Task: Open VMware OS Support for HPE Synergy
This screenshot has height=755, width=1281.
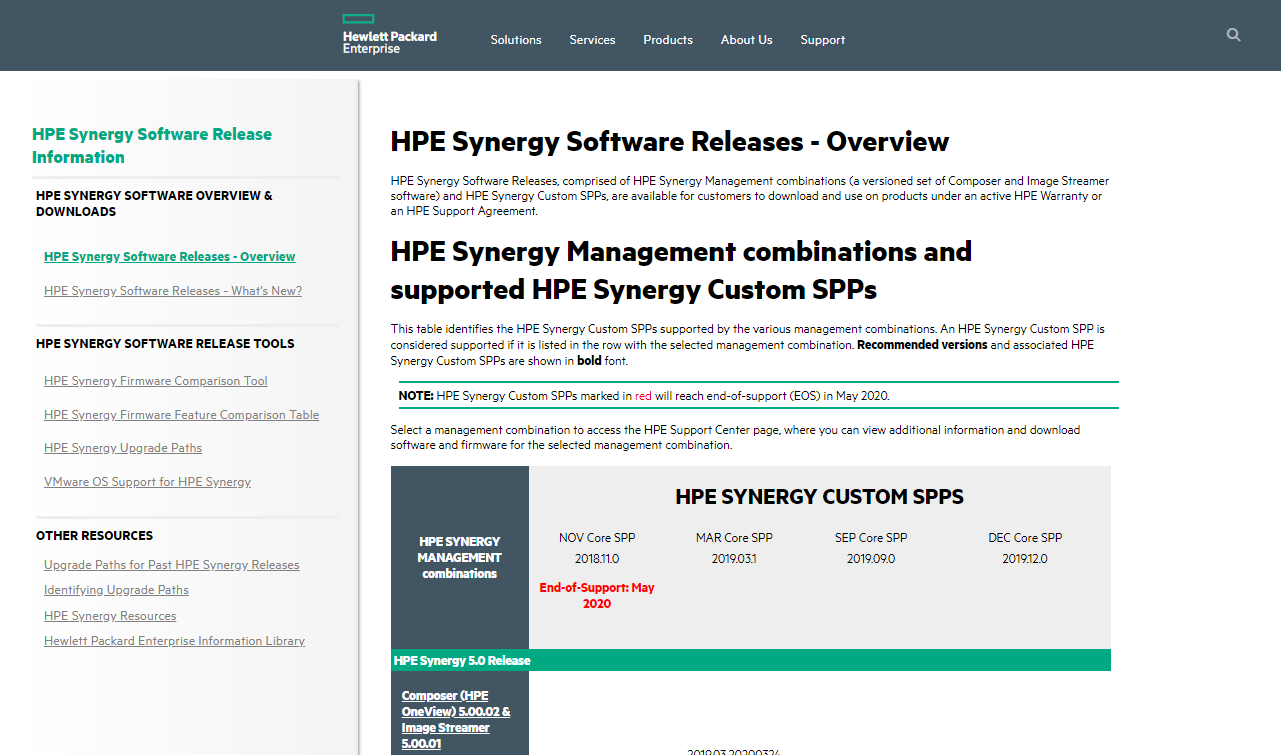Action: [148, 482]
